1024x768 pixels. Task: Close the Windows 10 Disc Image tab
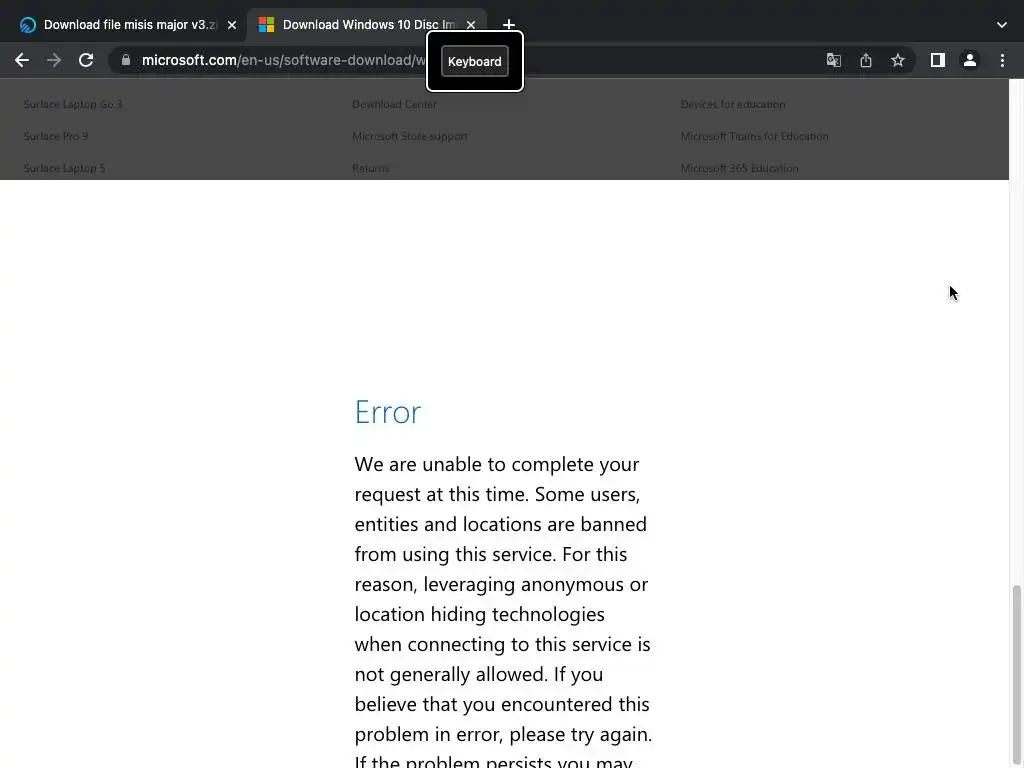471,25
